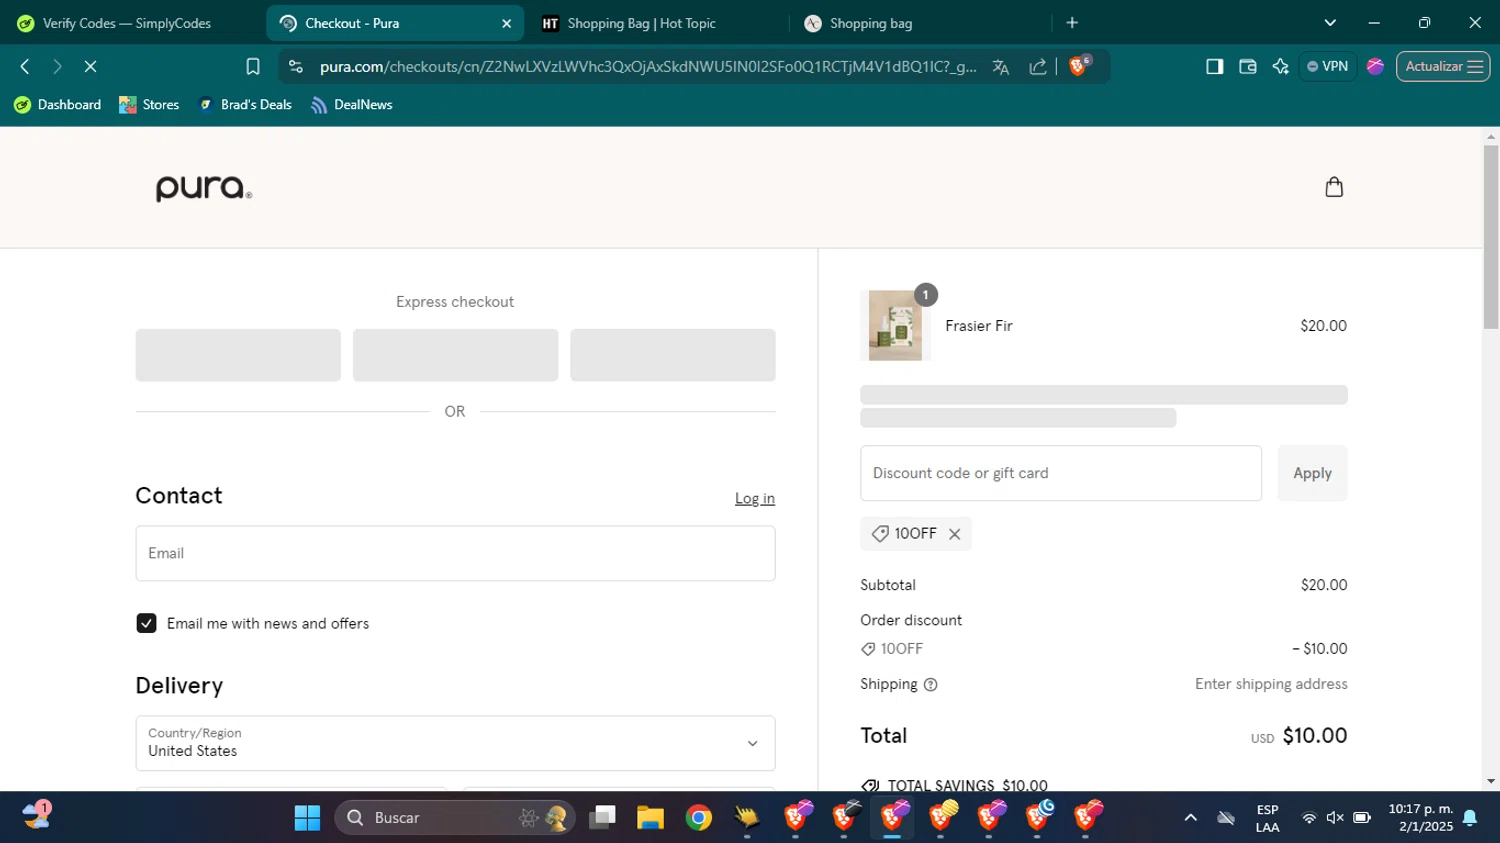This screenshot has height=843, width=1500.
Task: Open the Dashboard bookmark
Action: point(58,104)
